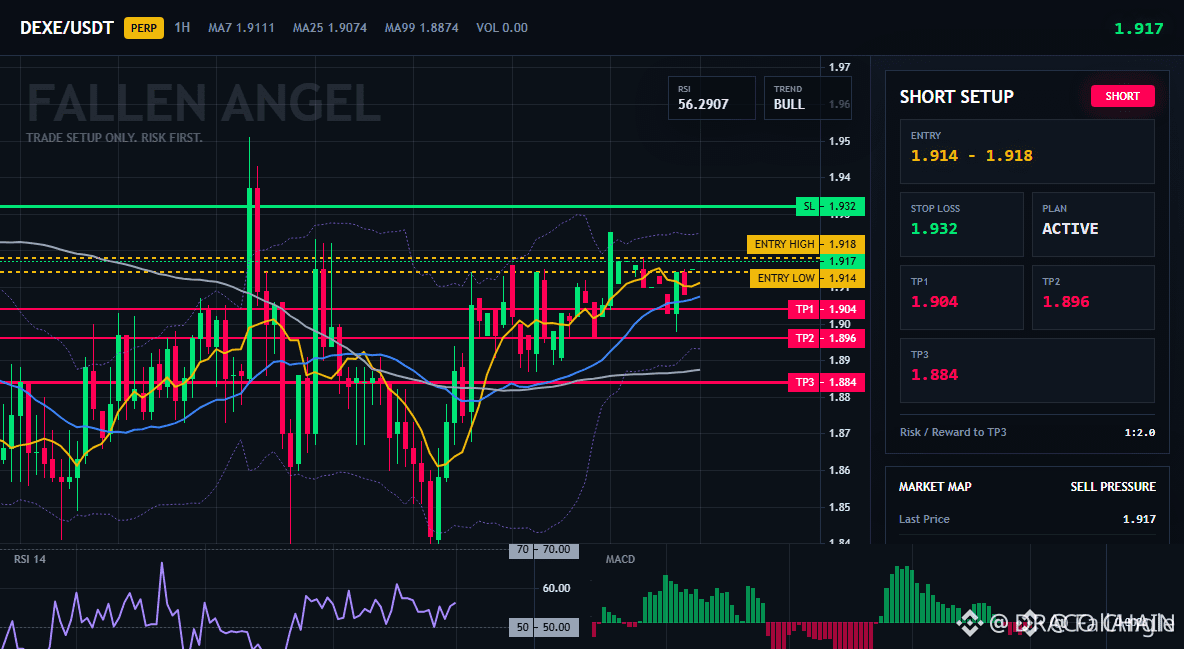Click the RSI 56.2907 box on chart
1184x649 pixels.
coord(711,98)
